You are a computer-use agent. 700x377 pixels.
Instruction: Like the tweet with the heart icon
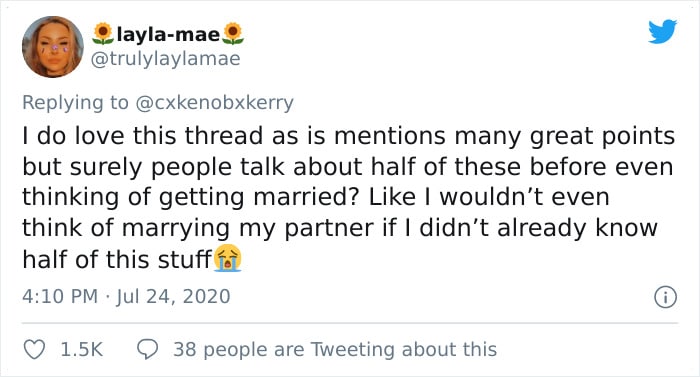(x=34, y=349)
